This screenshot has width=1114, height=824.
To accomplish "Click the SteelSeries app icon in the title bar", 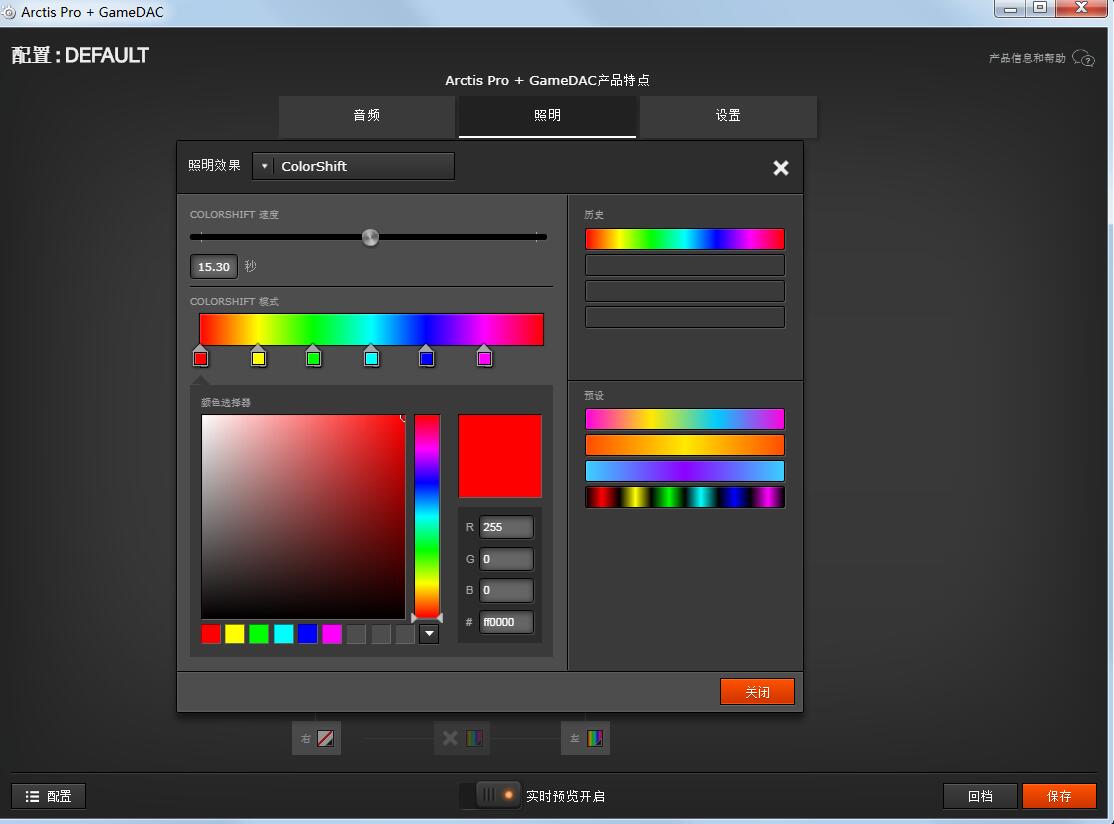I will pyautogui.click(x=9, y=12).
